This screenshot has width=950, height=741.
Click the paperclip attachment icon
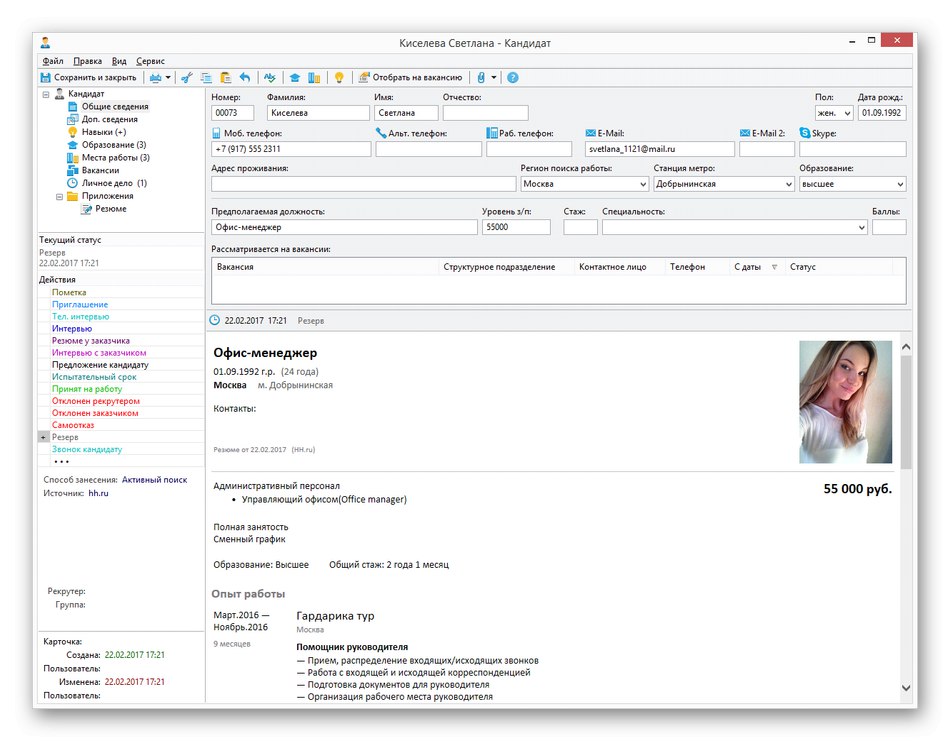(x=481, y=78)
